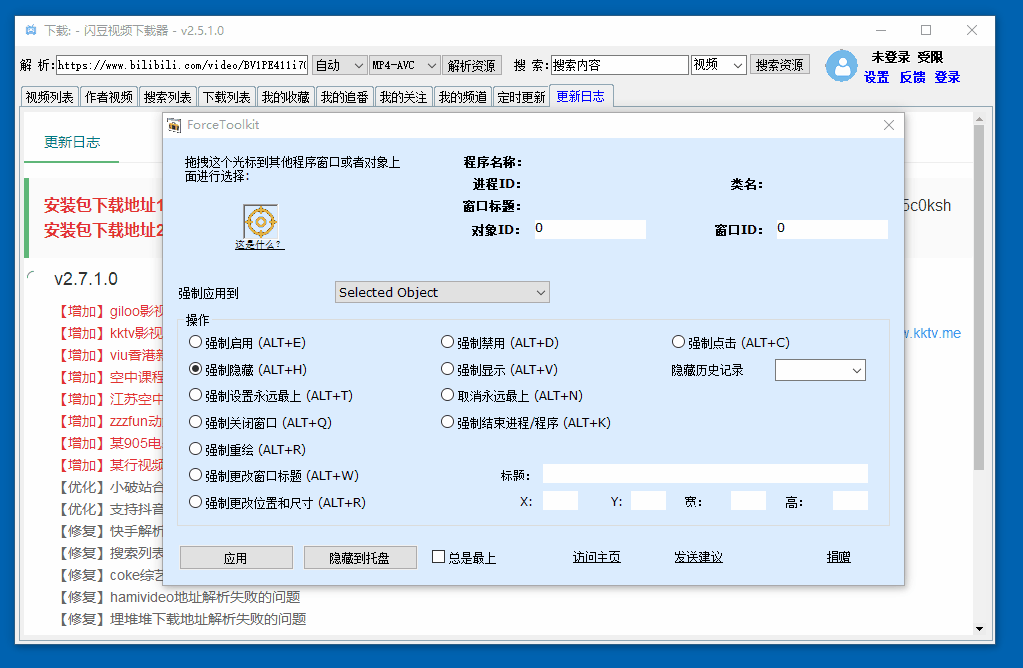Image resolution: width=1023 pixels, height=668 pixels.
Task: Click the 解析资源 button
Action: coord(472,65)
